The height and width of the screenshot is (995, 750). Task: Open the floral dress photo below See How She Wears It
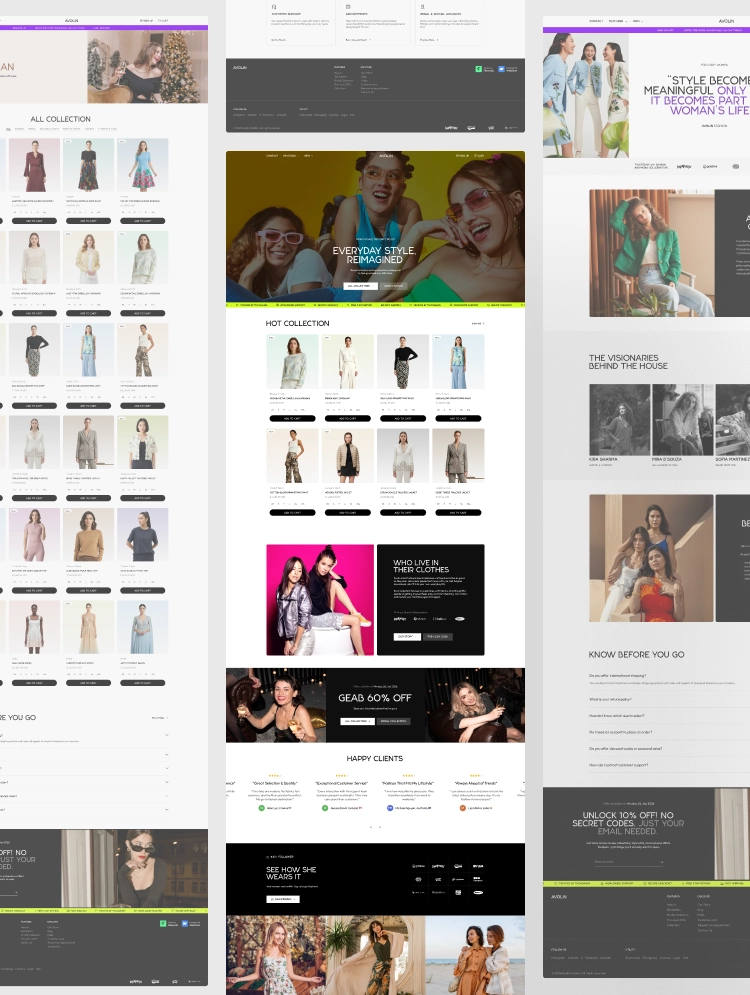[x=275, y=955]
